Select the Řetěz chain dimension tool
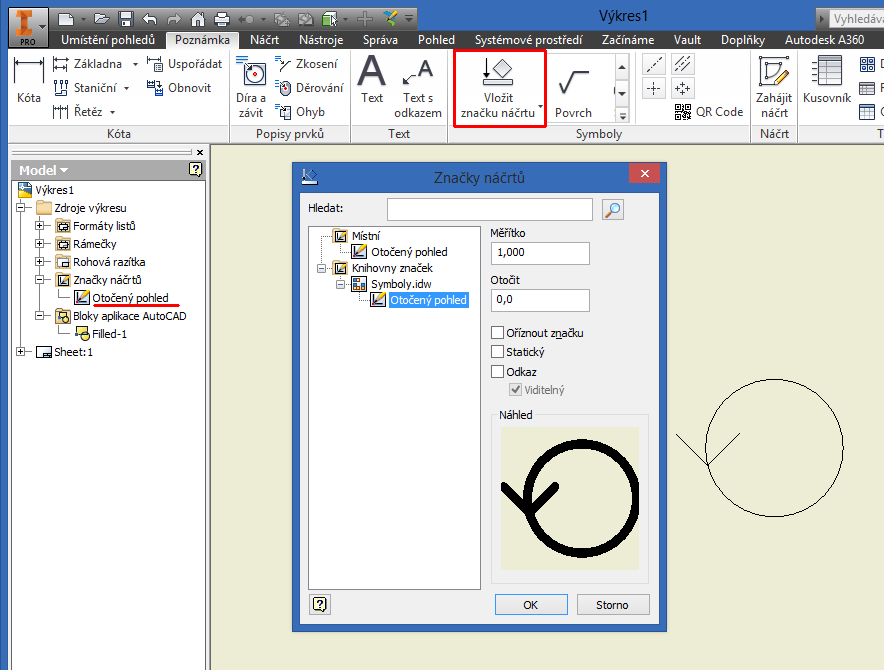Image resolution: width=884 pixels, height=670 pixels. (78, 112)
